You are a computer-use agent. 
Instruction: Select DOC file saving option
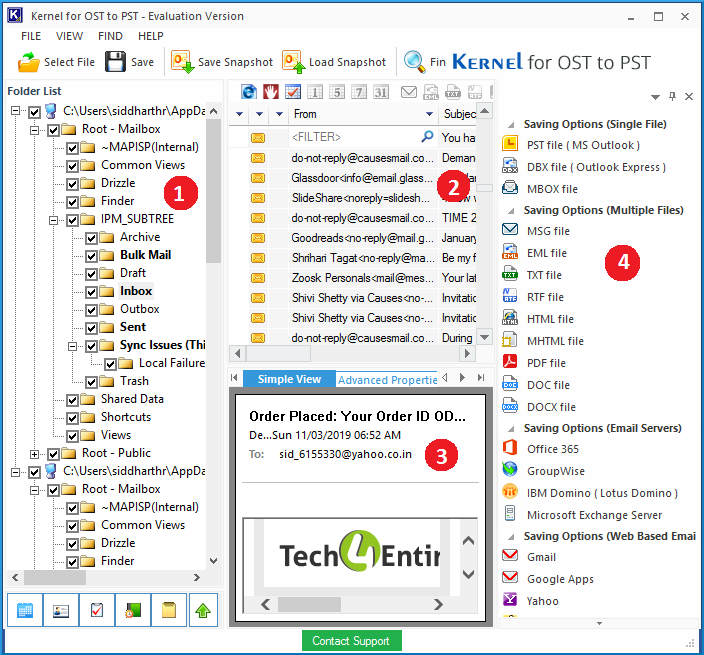click(548, 385)
